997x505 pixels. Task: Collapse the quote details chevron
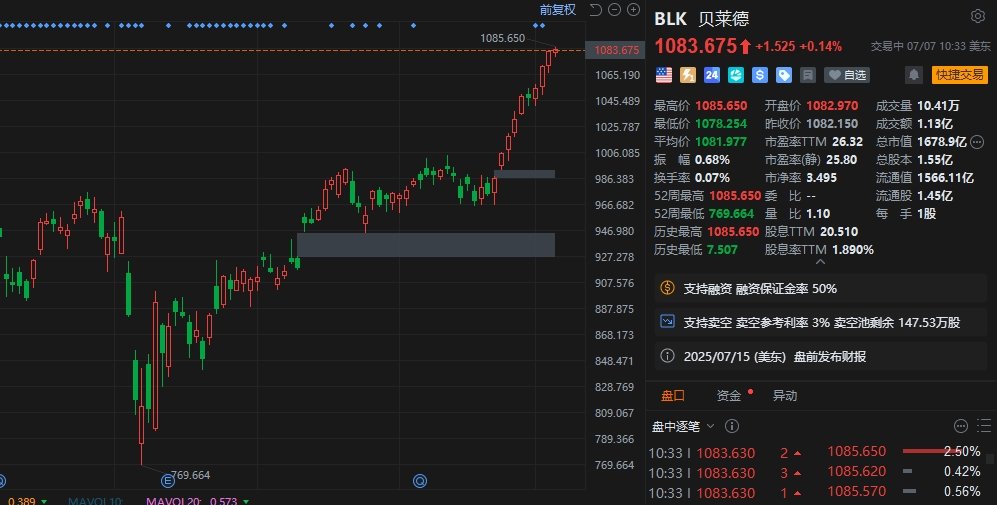pos(820,261)
